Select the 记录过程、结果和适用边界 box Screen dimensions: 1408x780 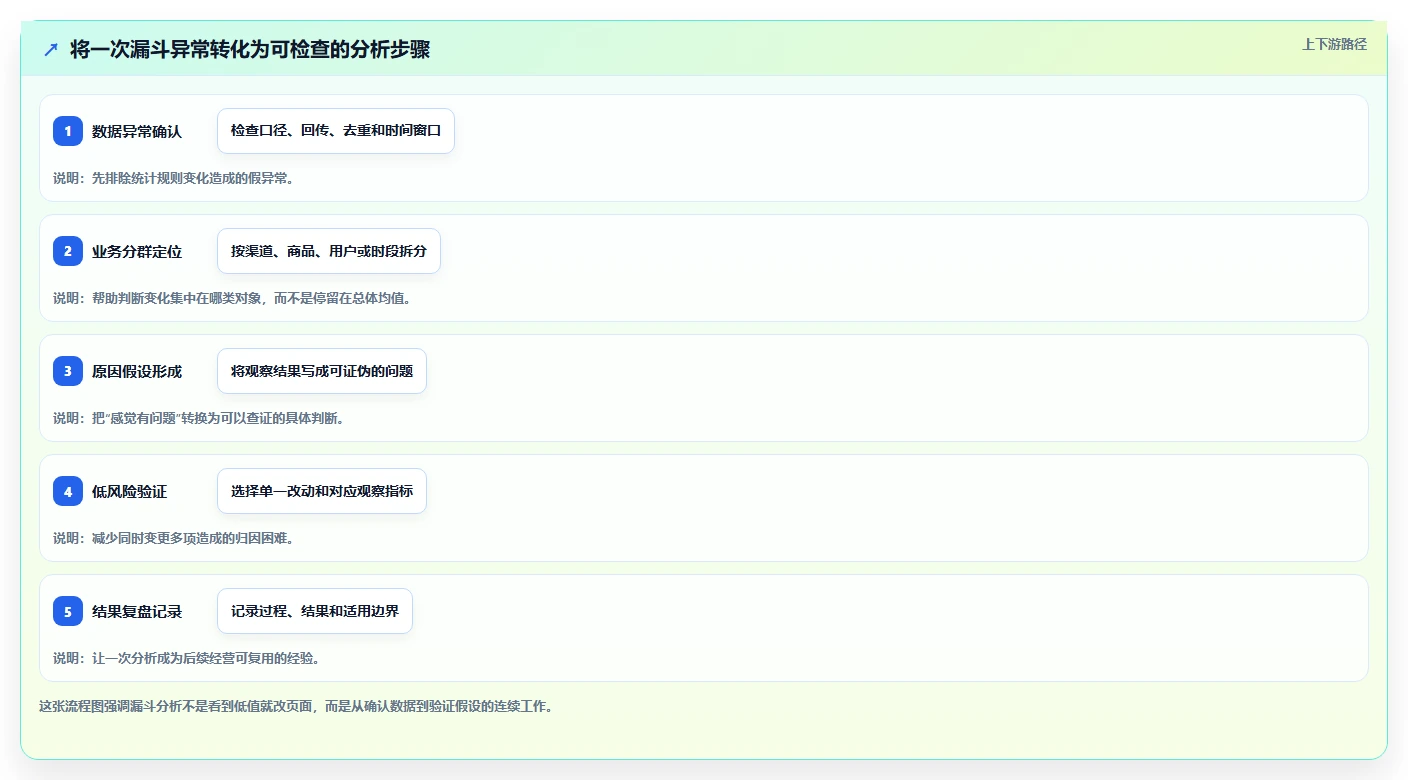[x=315, y=611]
